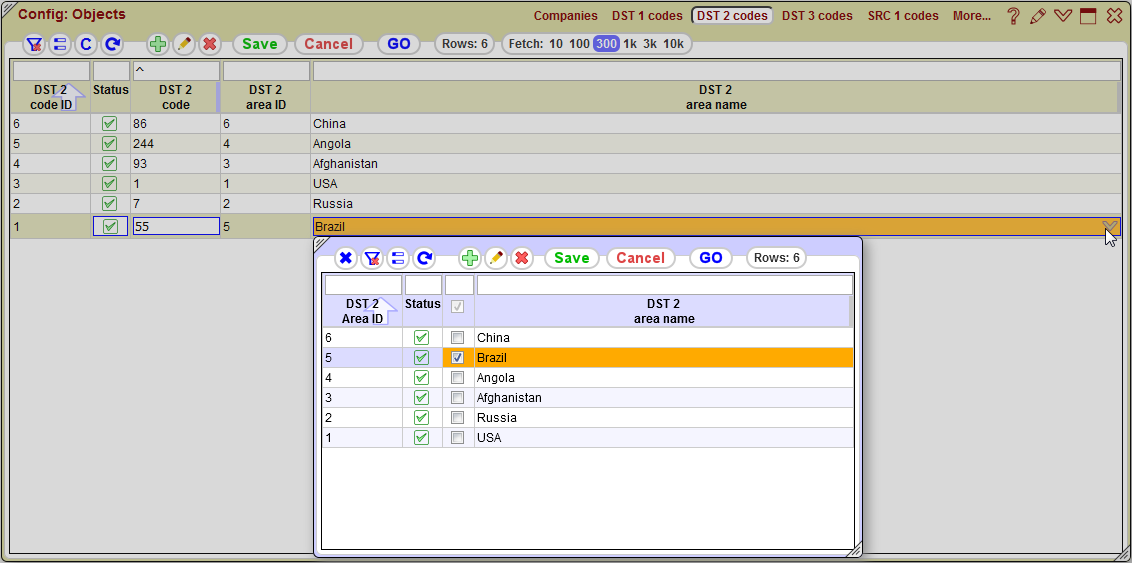Collapse window with double chevron icon

[1062, 16]
